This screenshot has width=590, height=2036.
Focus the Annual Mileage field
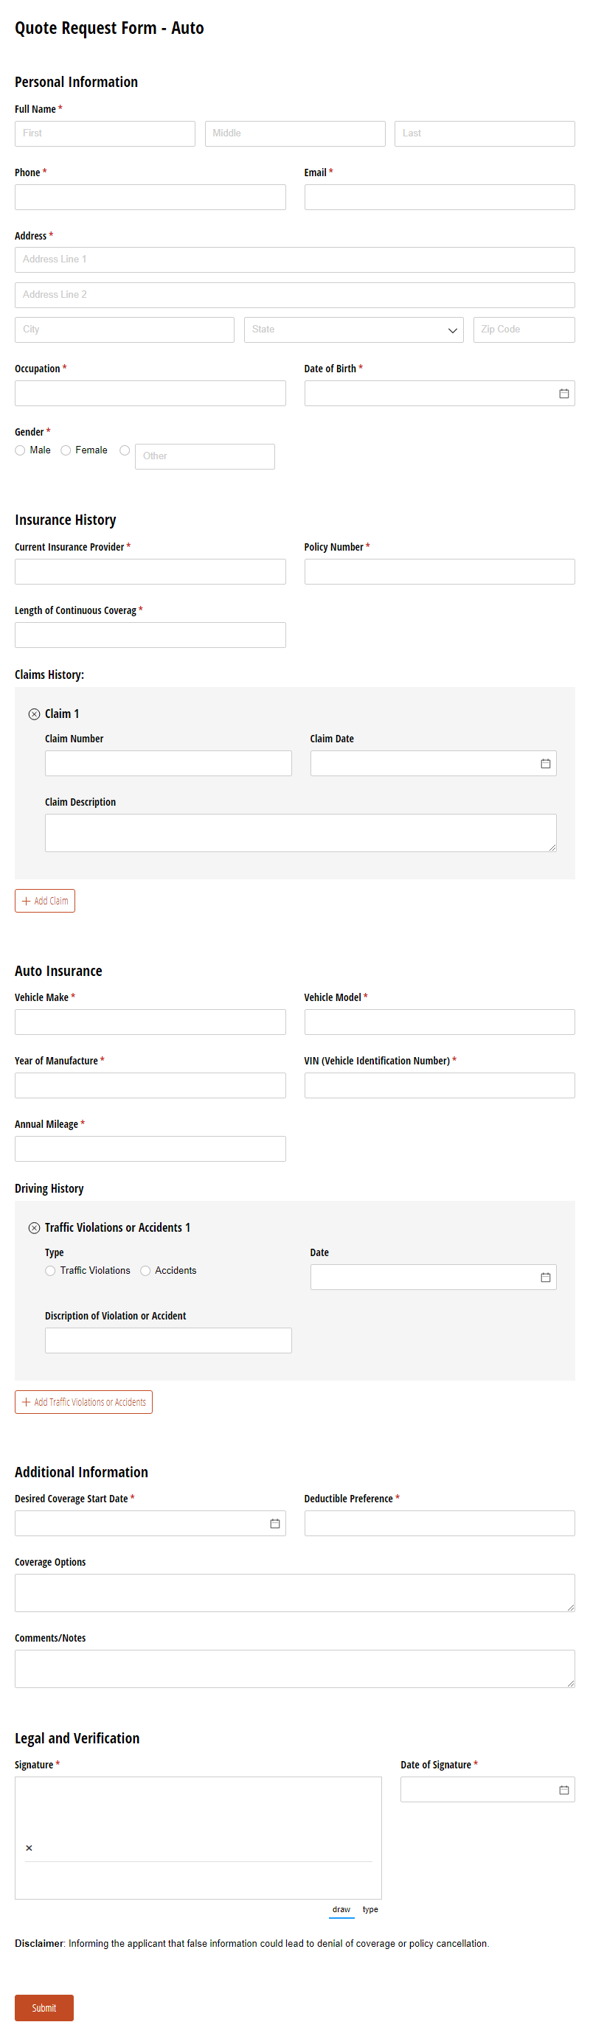(x=150, y=1149)
